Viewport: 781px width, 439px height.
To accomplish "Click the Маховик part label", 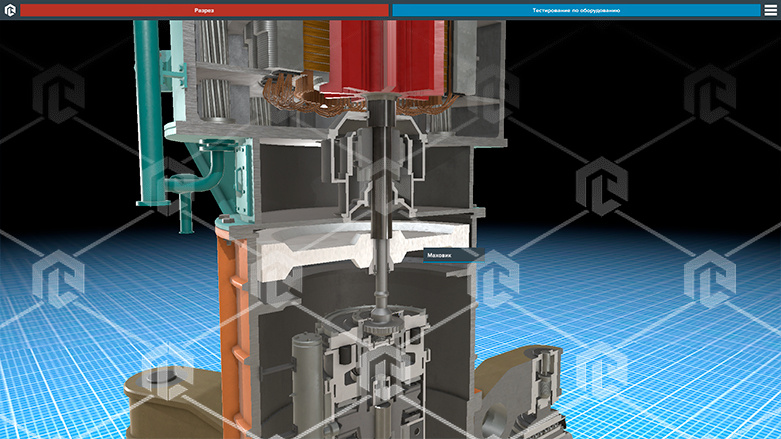I will point(453,255).
